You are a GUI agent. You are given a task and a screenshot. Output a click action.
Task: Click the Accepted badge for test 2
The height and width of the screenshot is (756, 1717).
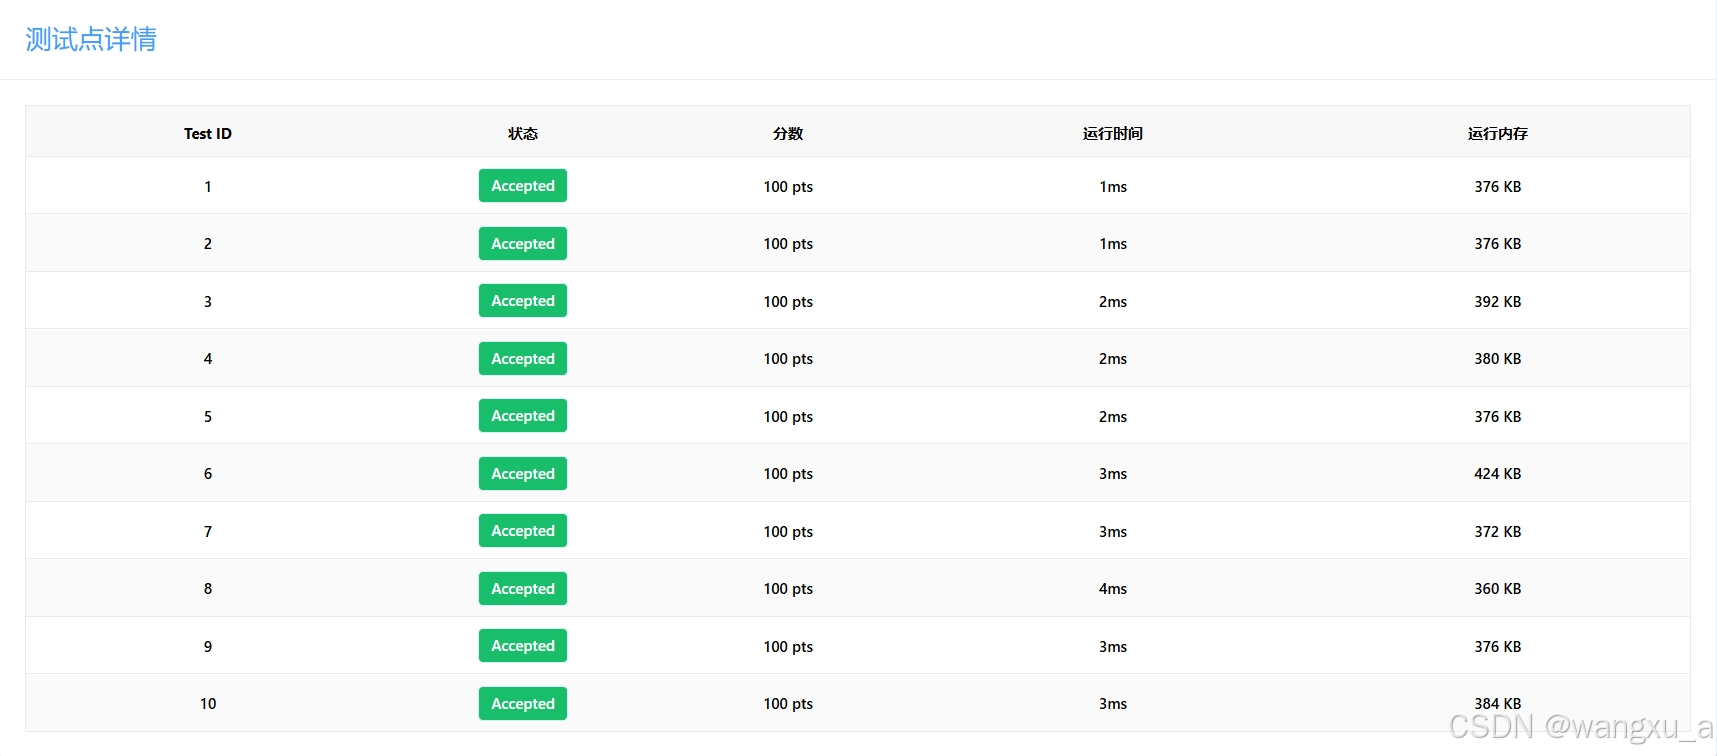tap(523, 244)
